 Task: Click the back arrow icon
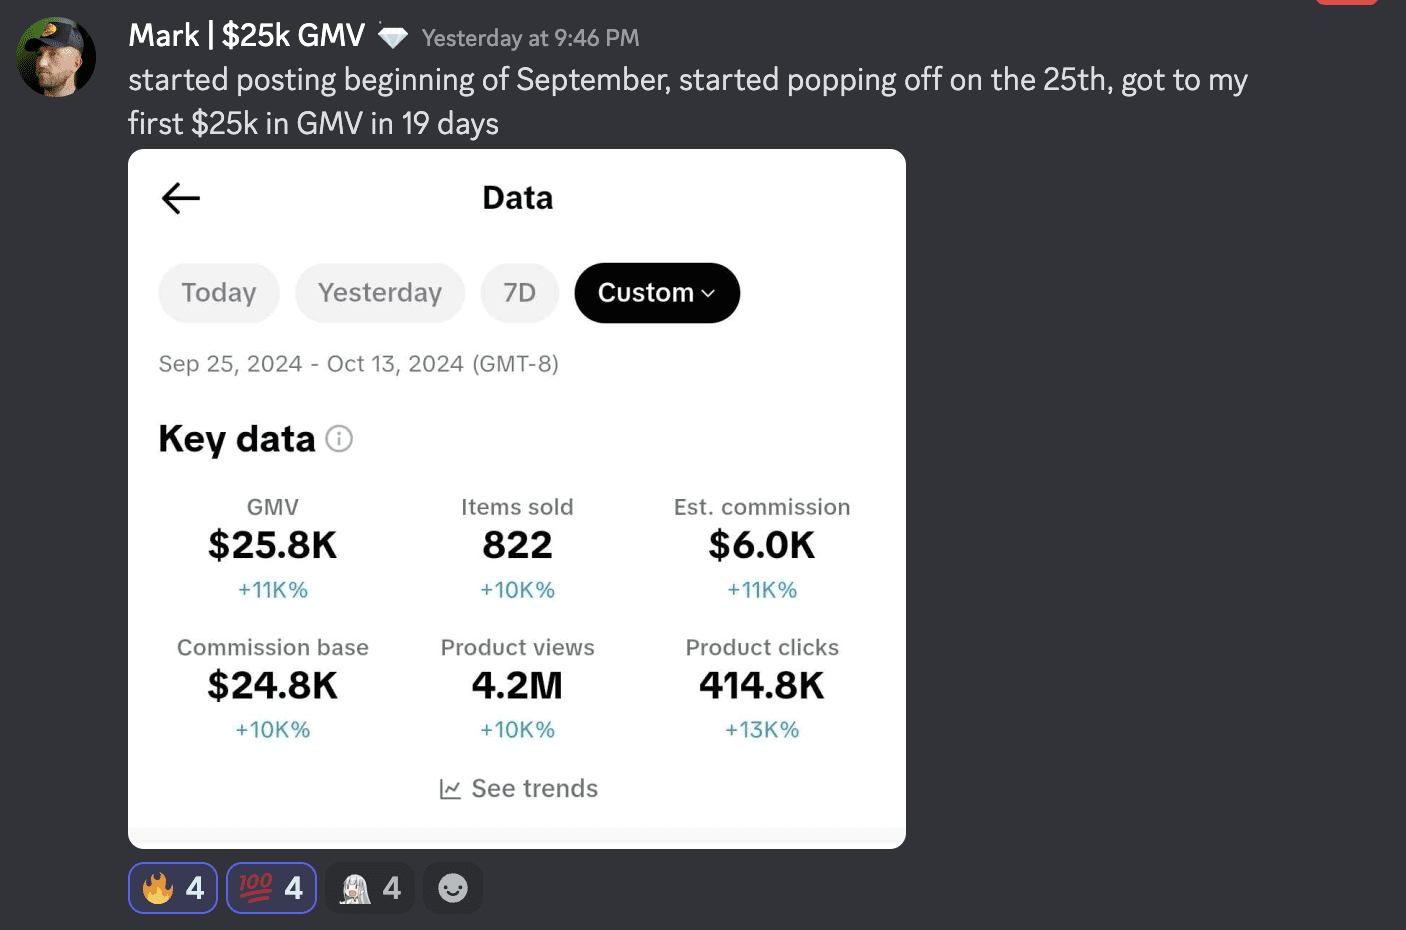pos(181,198)
